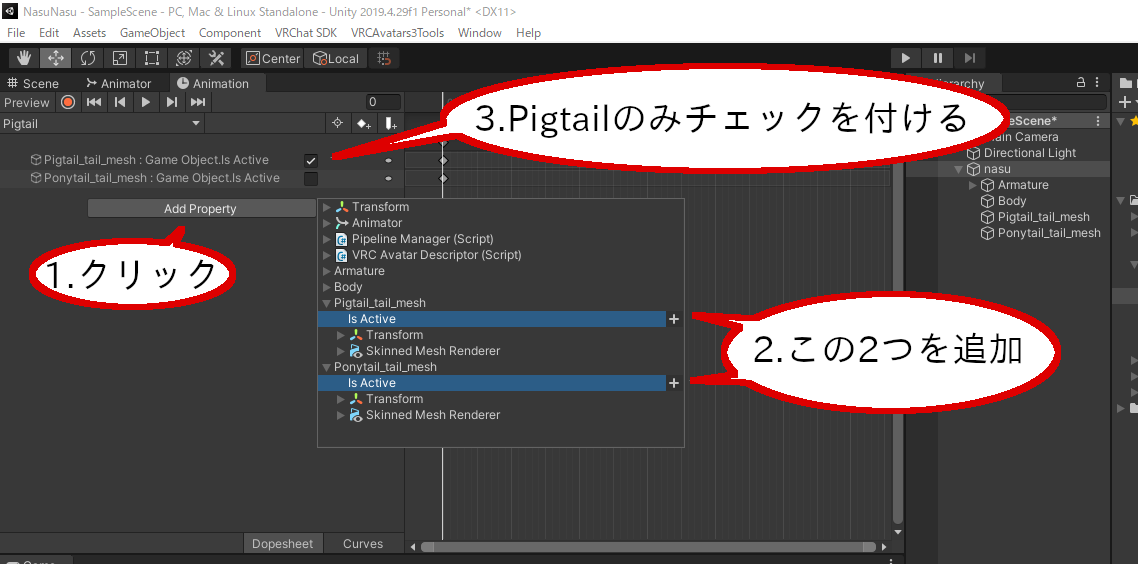Viewport: 1138px width, 564px height.
Task: Select the Move tool
Action: [56, 59]
